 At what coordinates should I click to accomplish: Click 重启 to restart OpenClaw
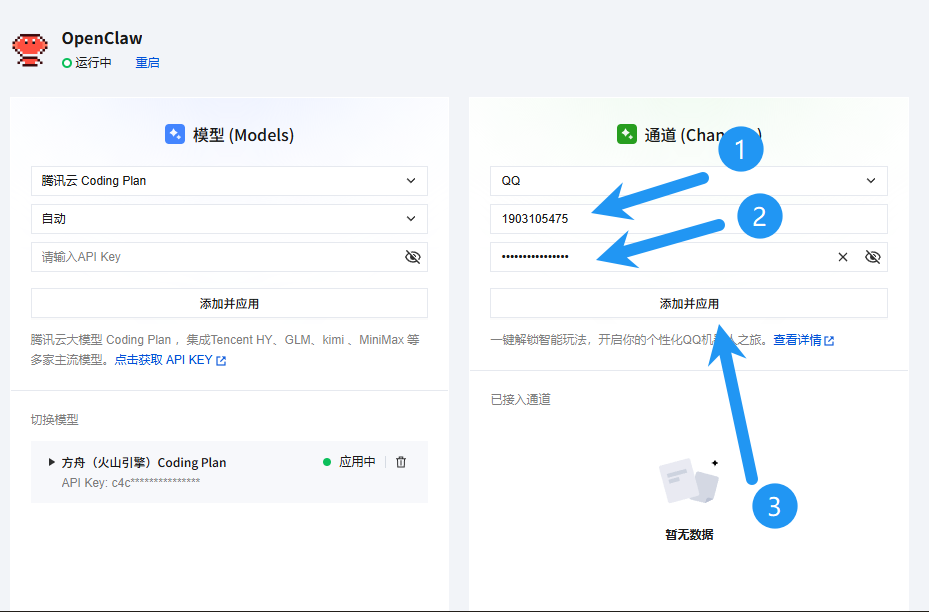tap(147, 63)
